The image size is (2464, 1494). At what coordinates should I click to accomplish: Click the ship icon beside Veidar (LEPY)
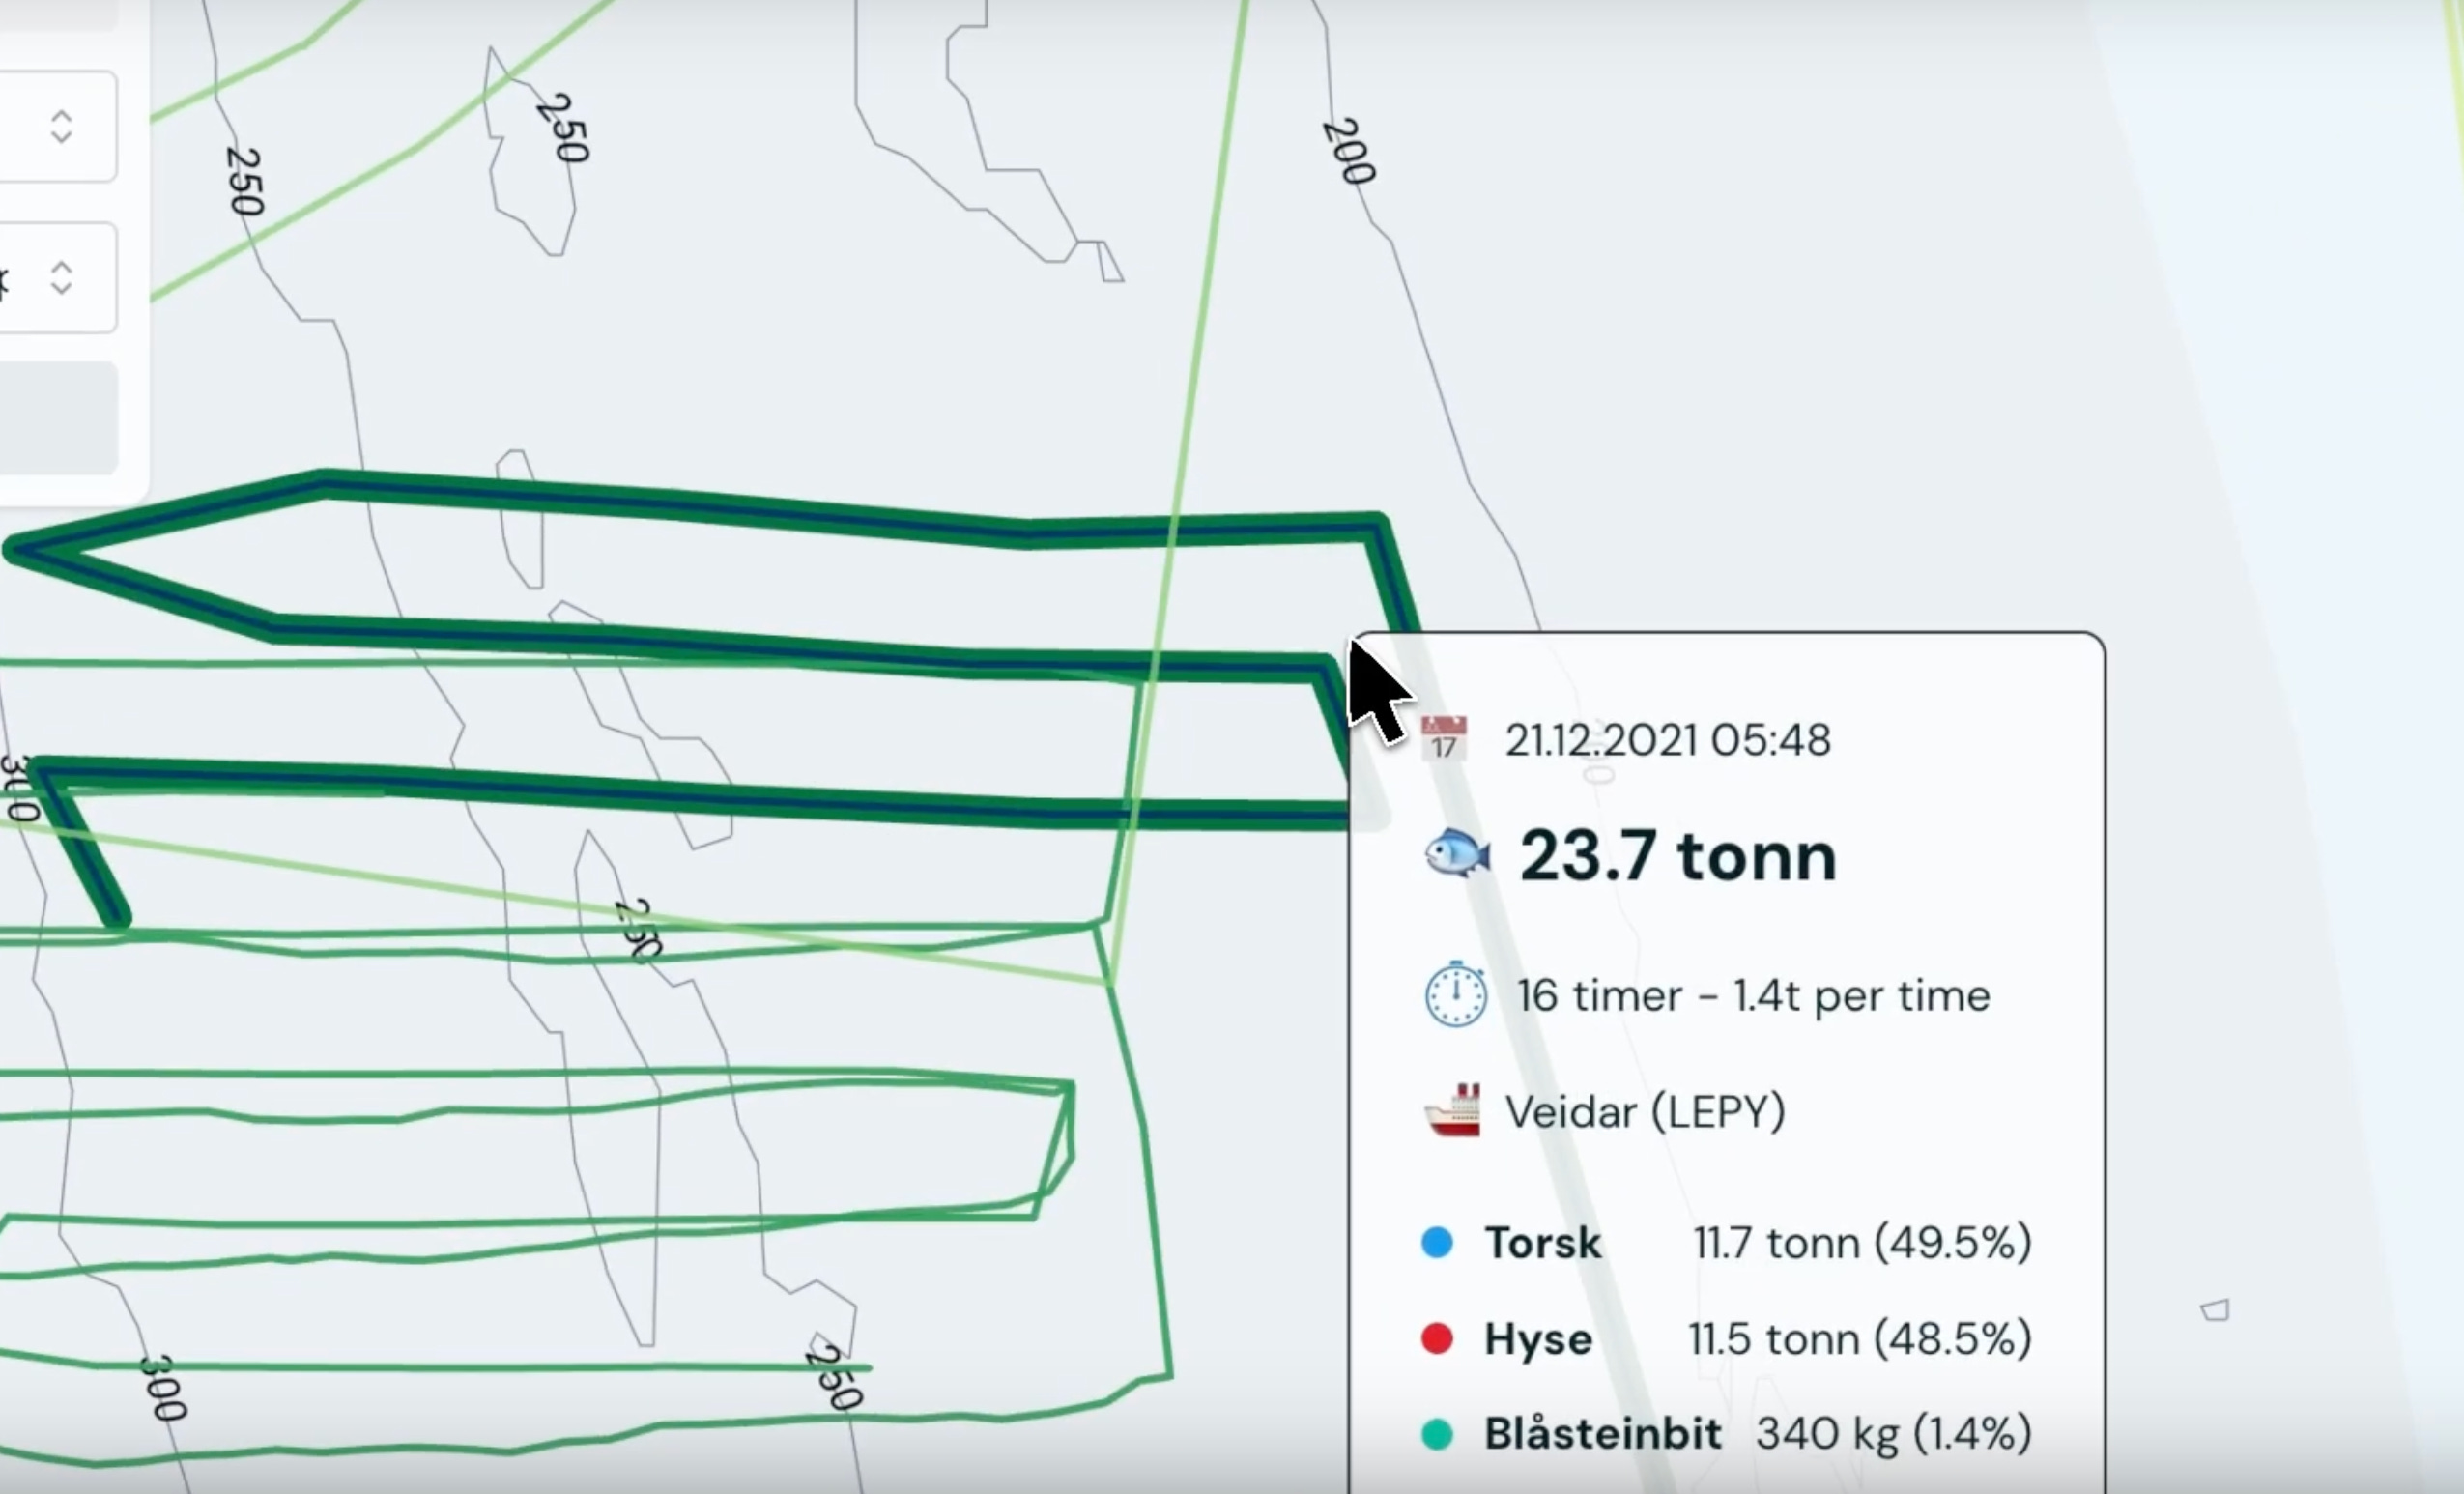[1453, 1111]
